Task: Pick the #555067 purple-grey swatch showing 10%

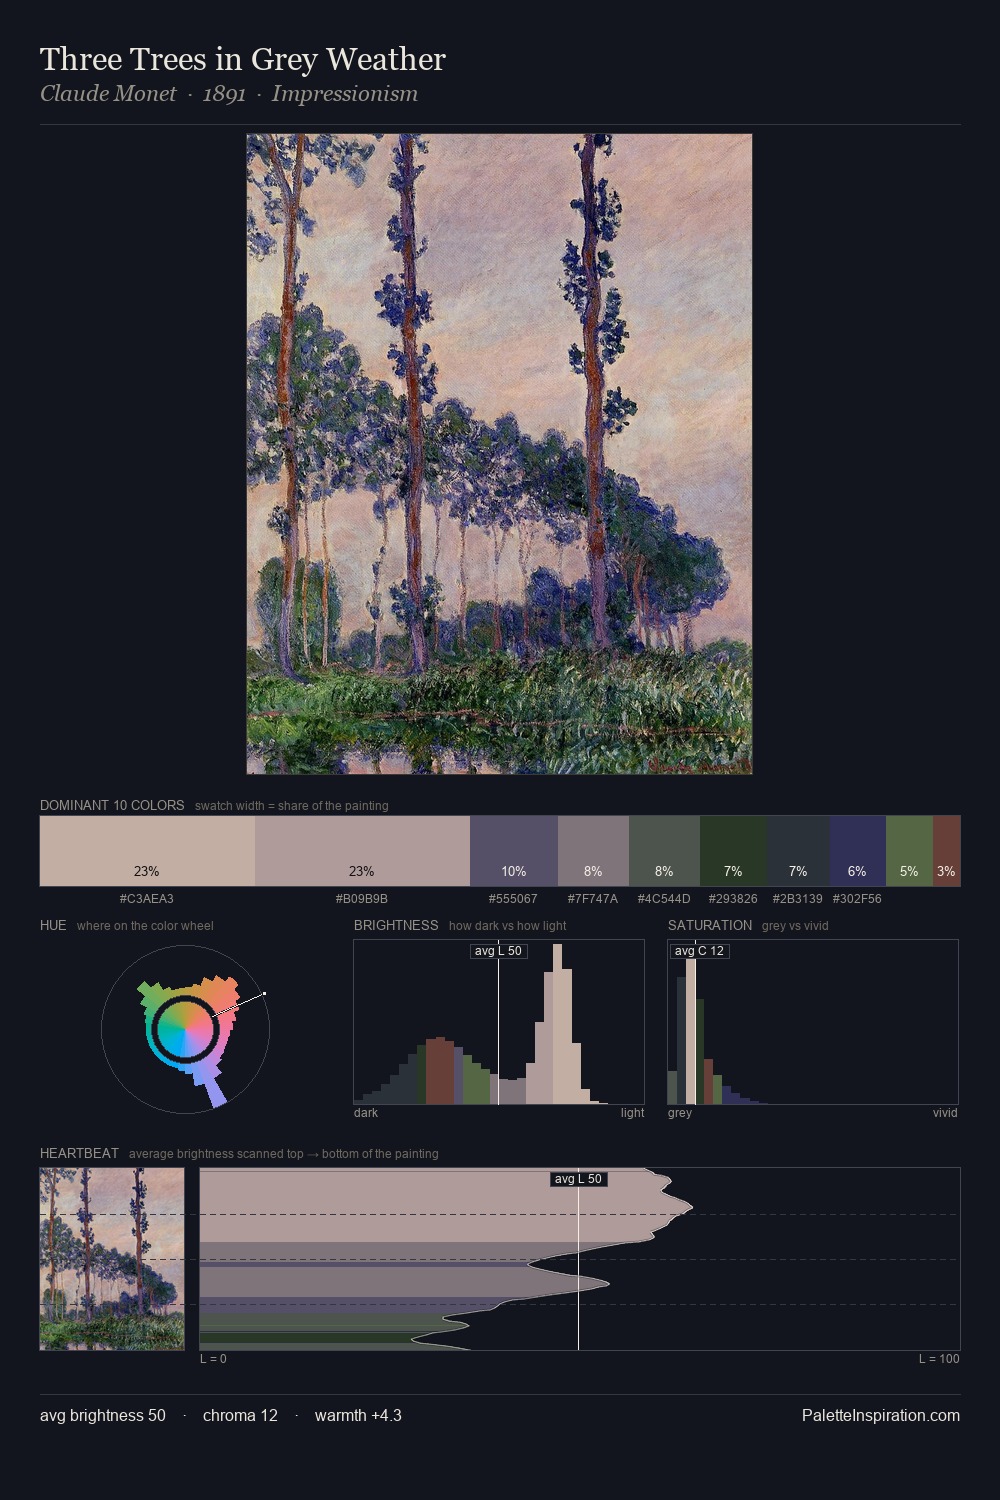Action: [514, 851]
